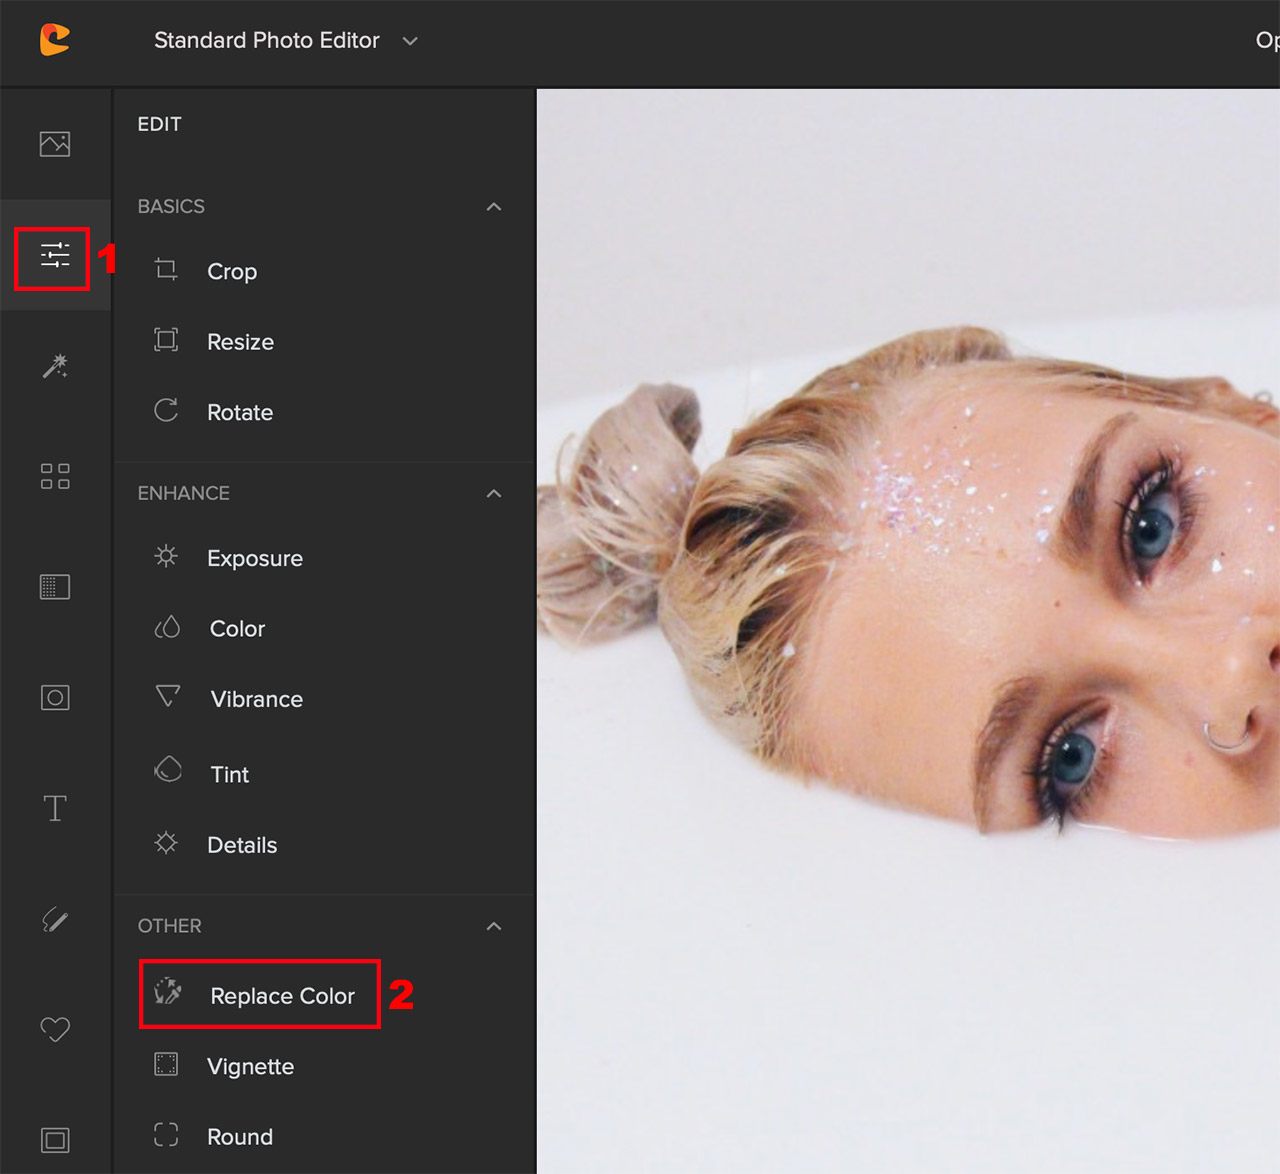
Task: Collapse the BASICS section
Action: 493,207
